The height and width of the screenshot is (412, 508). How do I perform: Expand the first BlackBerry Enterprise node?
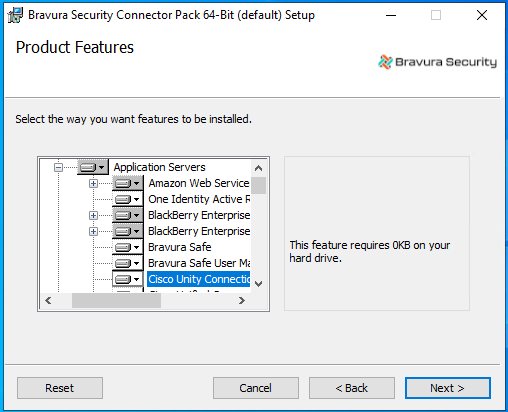pyautogui.click(x=93, y=215)
